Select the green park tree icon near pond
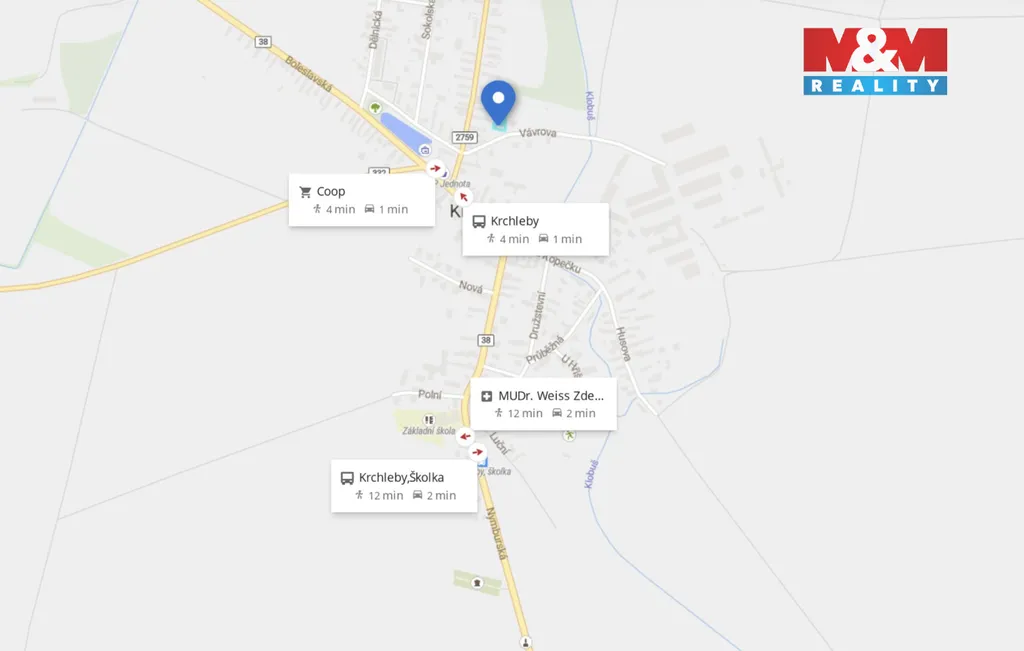Screen dimensions: 1024x651 375,108
